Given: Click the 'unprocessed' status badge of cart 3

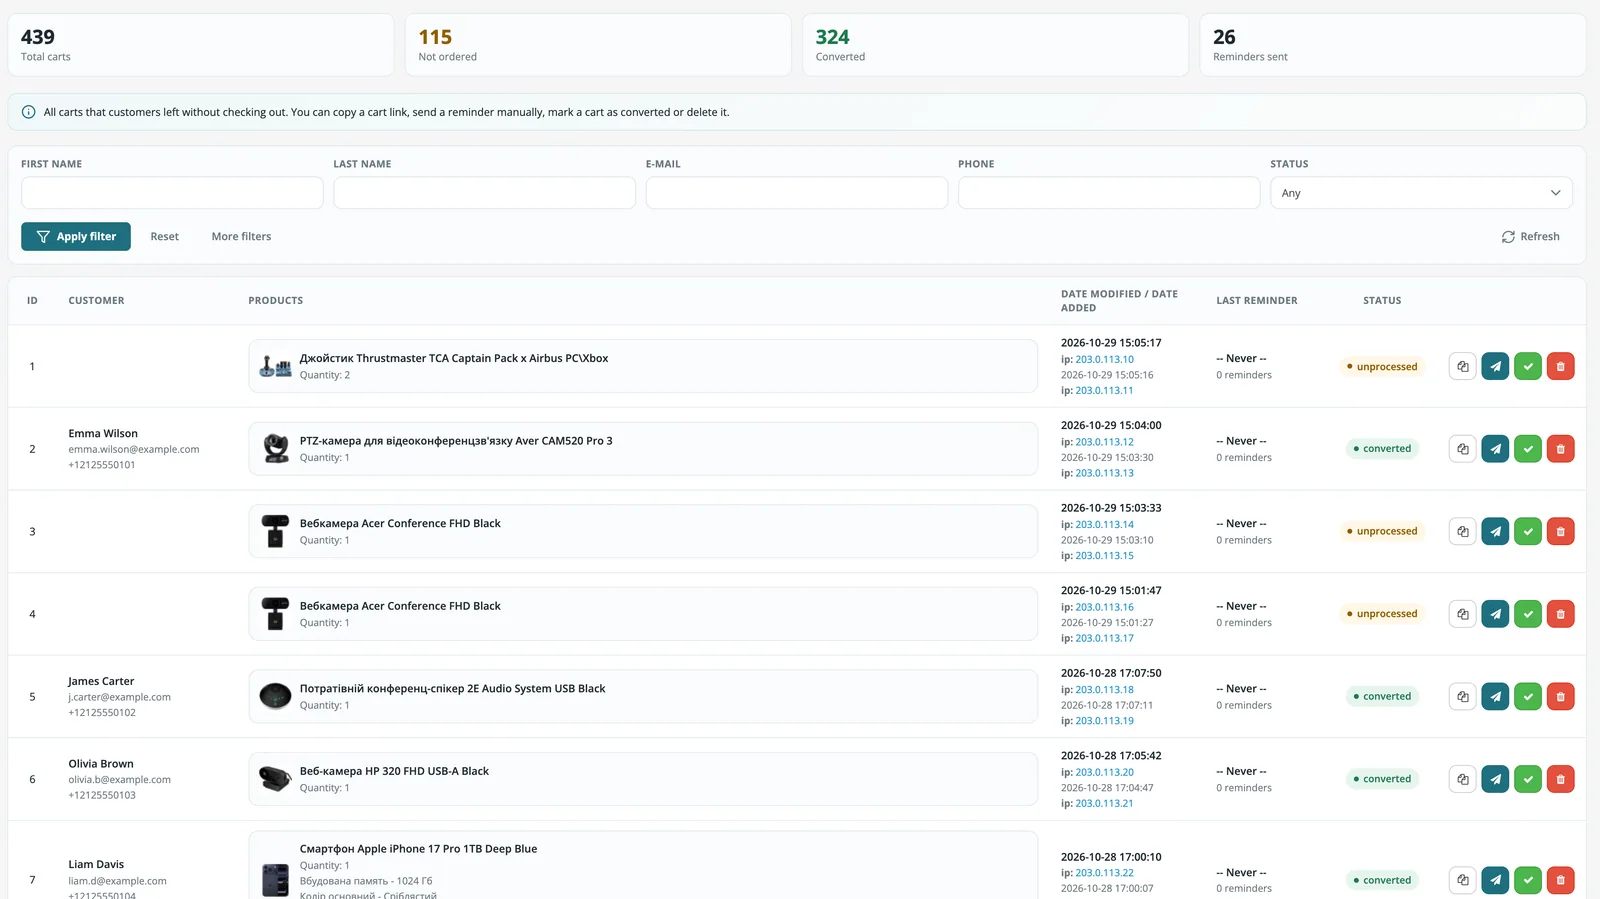Looking at the screenshot, I should (1382, 531).
